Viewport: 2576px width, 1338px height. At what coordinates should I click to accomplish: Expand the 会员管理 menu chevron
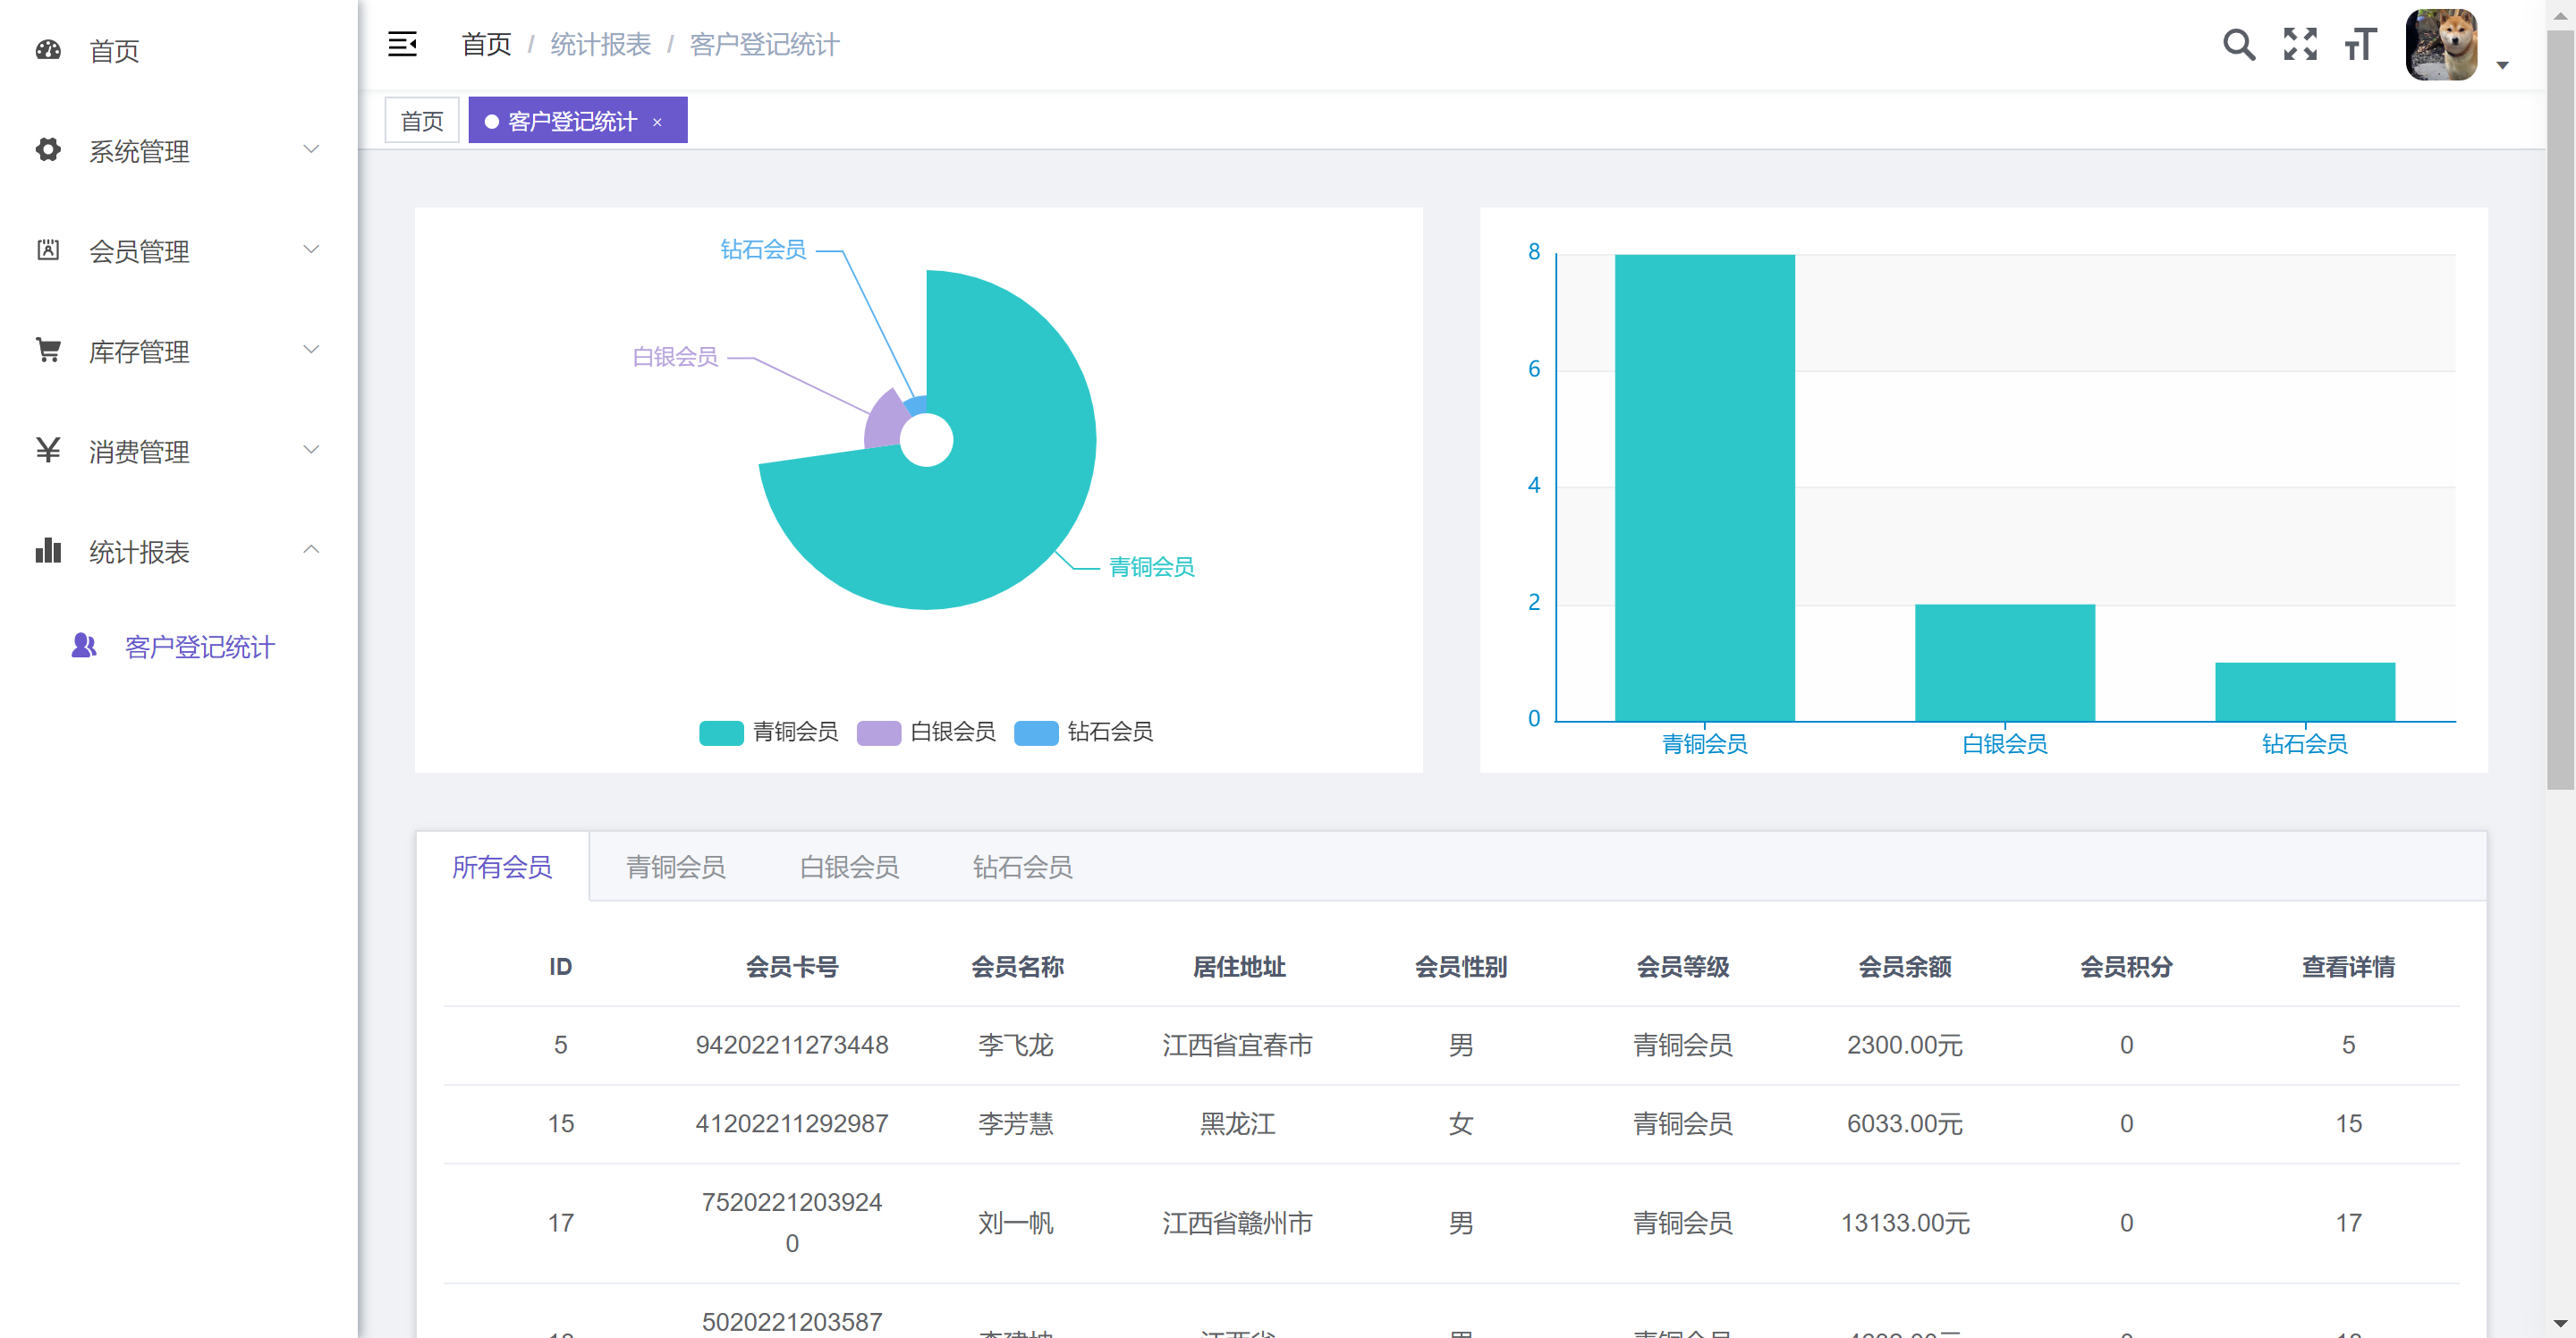[311, 249]
